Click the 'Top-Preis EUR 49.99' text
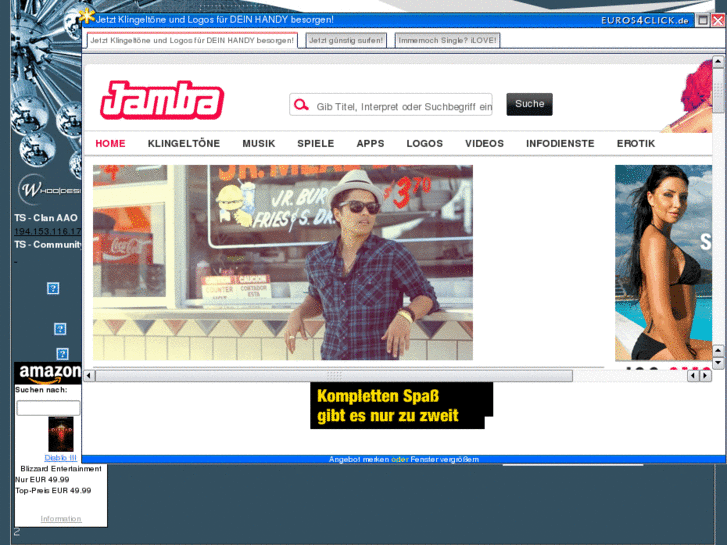This screenshot has width=727, height=545. click(x=53, y=490)
